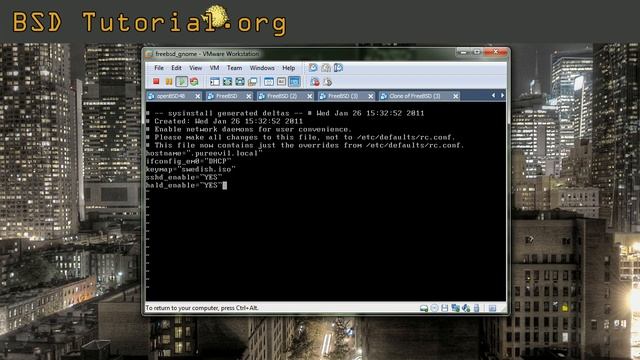Click the hostname line in the console
The width and height of the screenshot is (640, 360).
pos(204,153)
